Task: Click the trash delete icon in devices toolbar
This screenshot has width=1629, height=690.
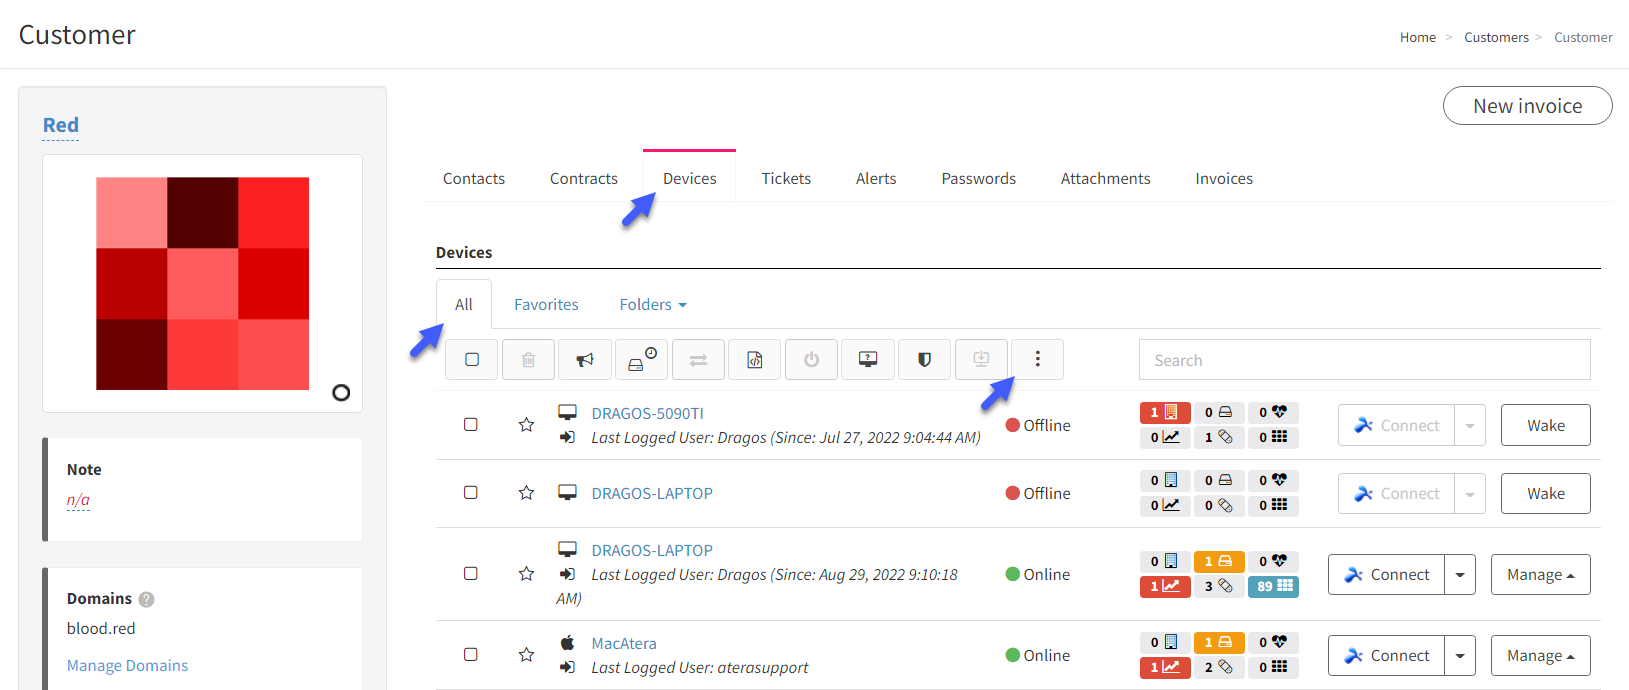Action: (528, 360)
